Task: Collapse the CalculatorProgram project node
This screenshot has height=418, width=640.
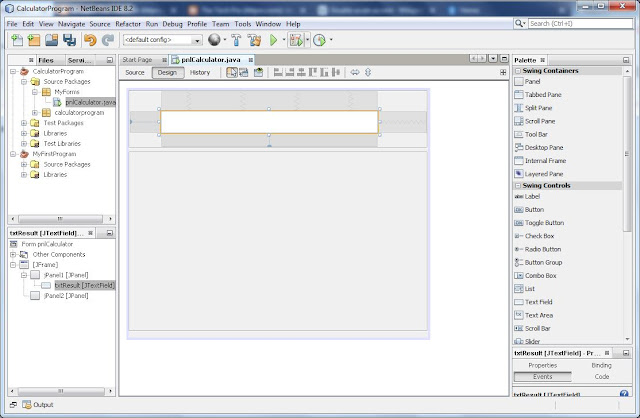Action: click(x=13, y=71)
